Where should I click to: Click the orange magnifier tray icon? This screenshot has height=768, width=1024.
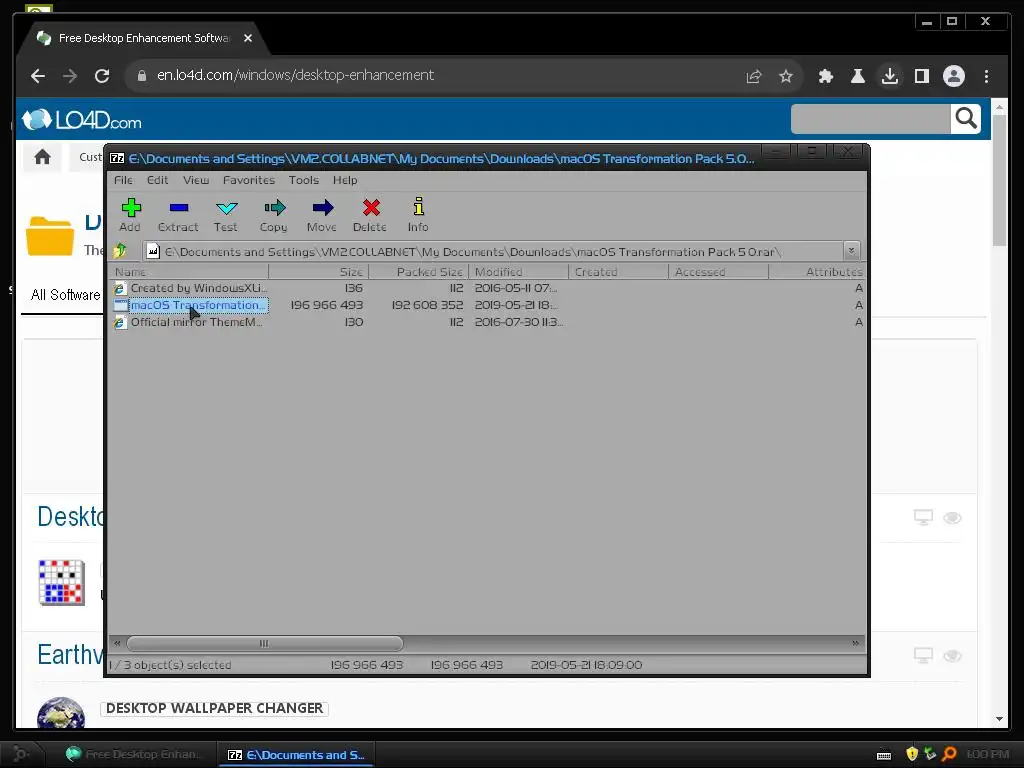tap(949, 754)
